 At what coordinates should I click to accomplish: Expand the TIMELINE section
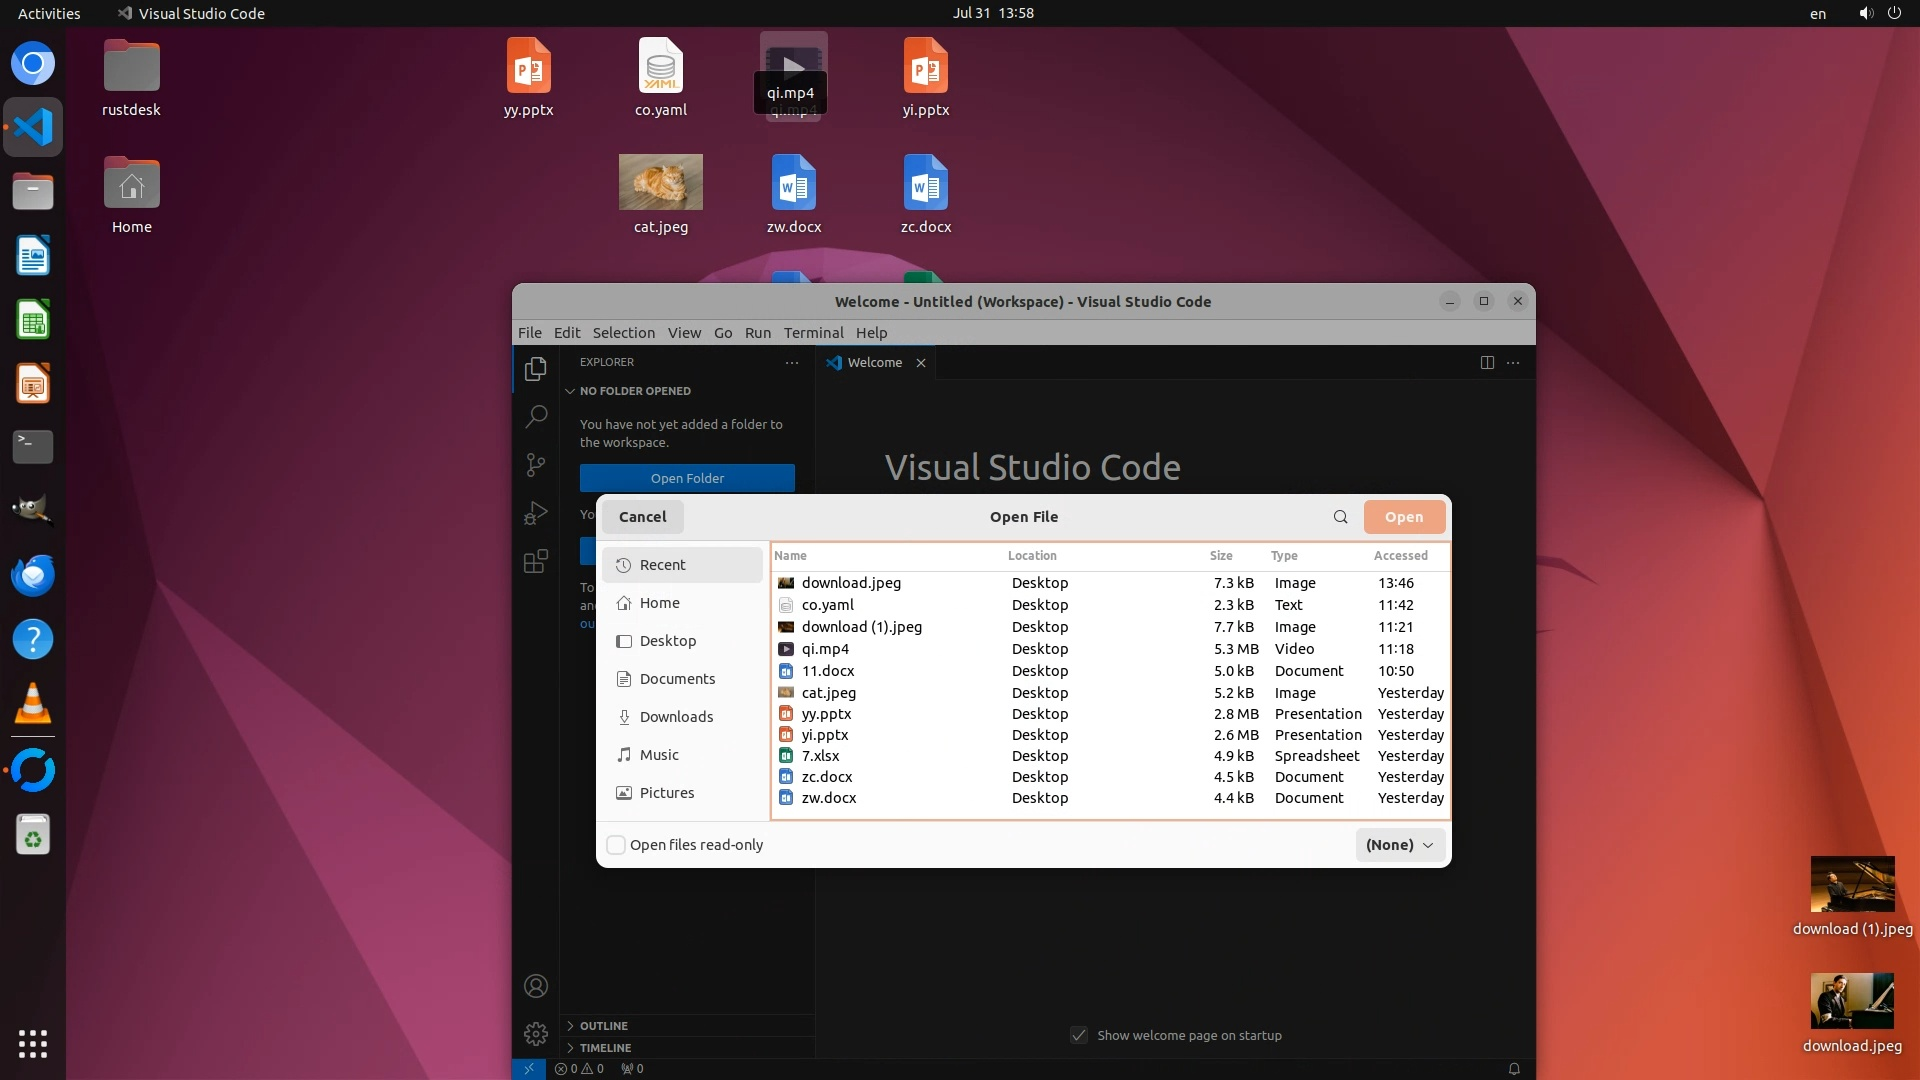pyautogui.click(x=604, y=1048)
